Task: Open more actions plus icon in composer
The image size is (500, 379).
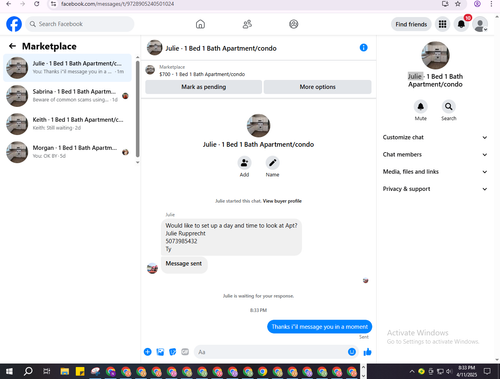Action: click(x=148, y=352)
